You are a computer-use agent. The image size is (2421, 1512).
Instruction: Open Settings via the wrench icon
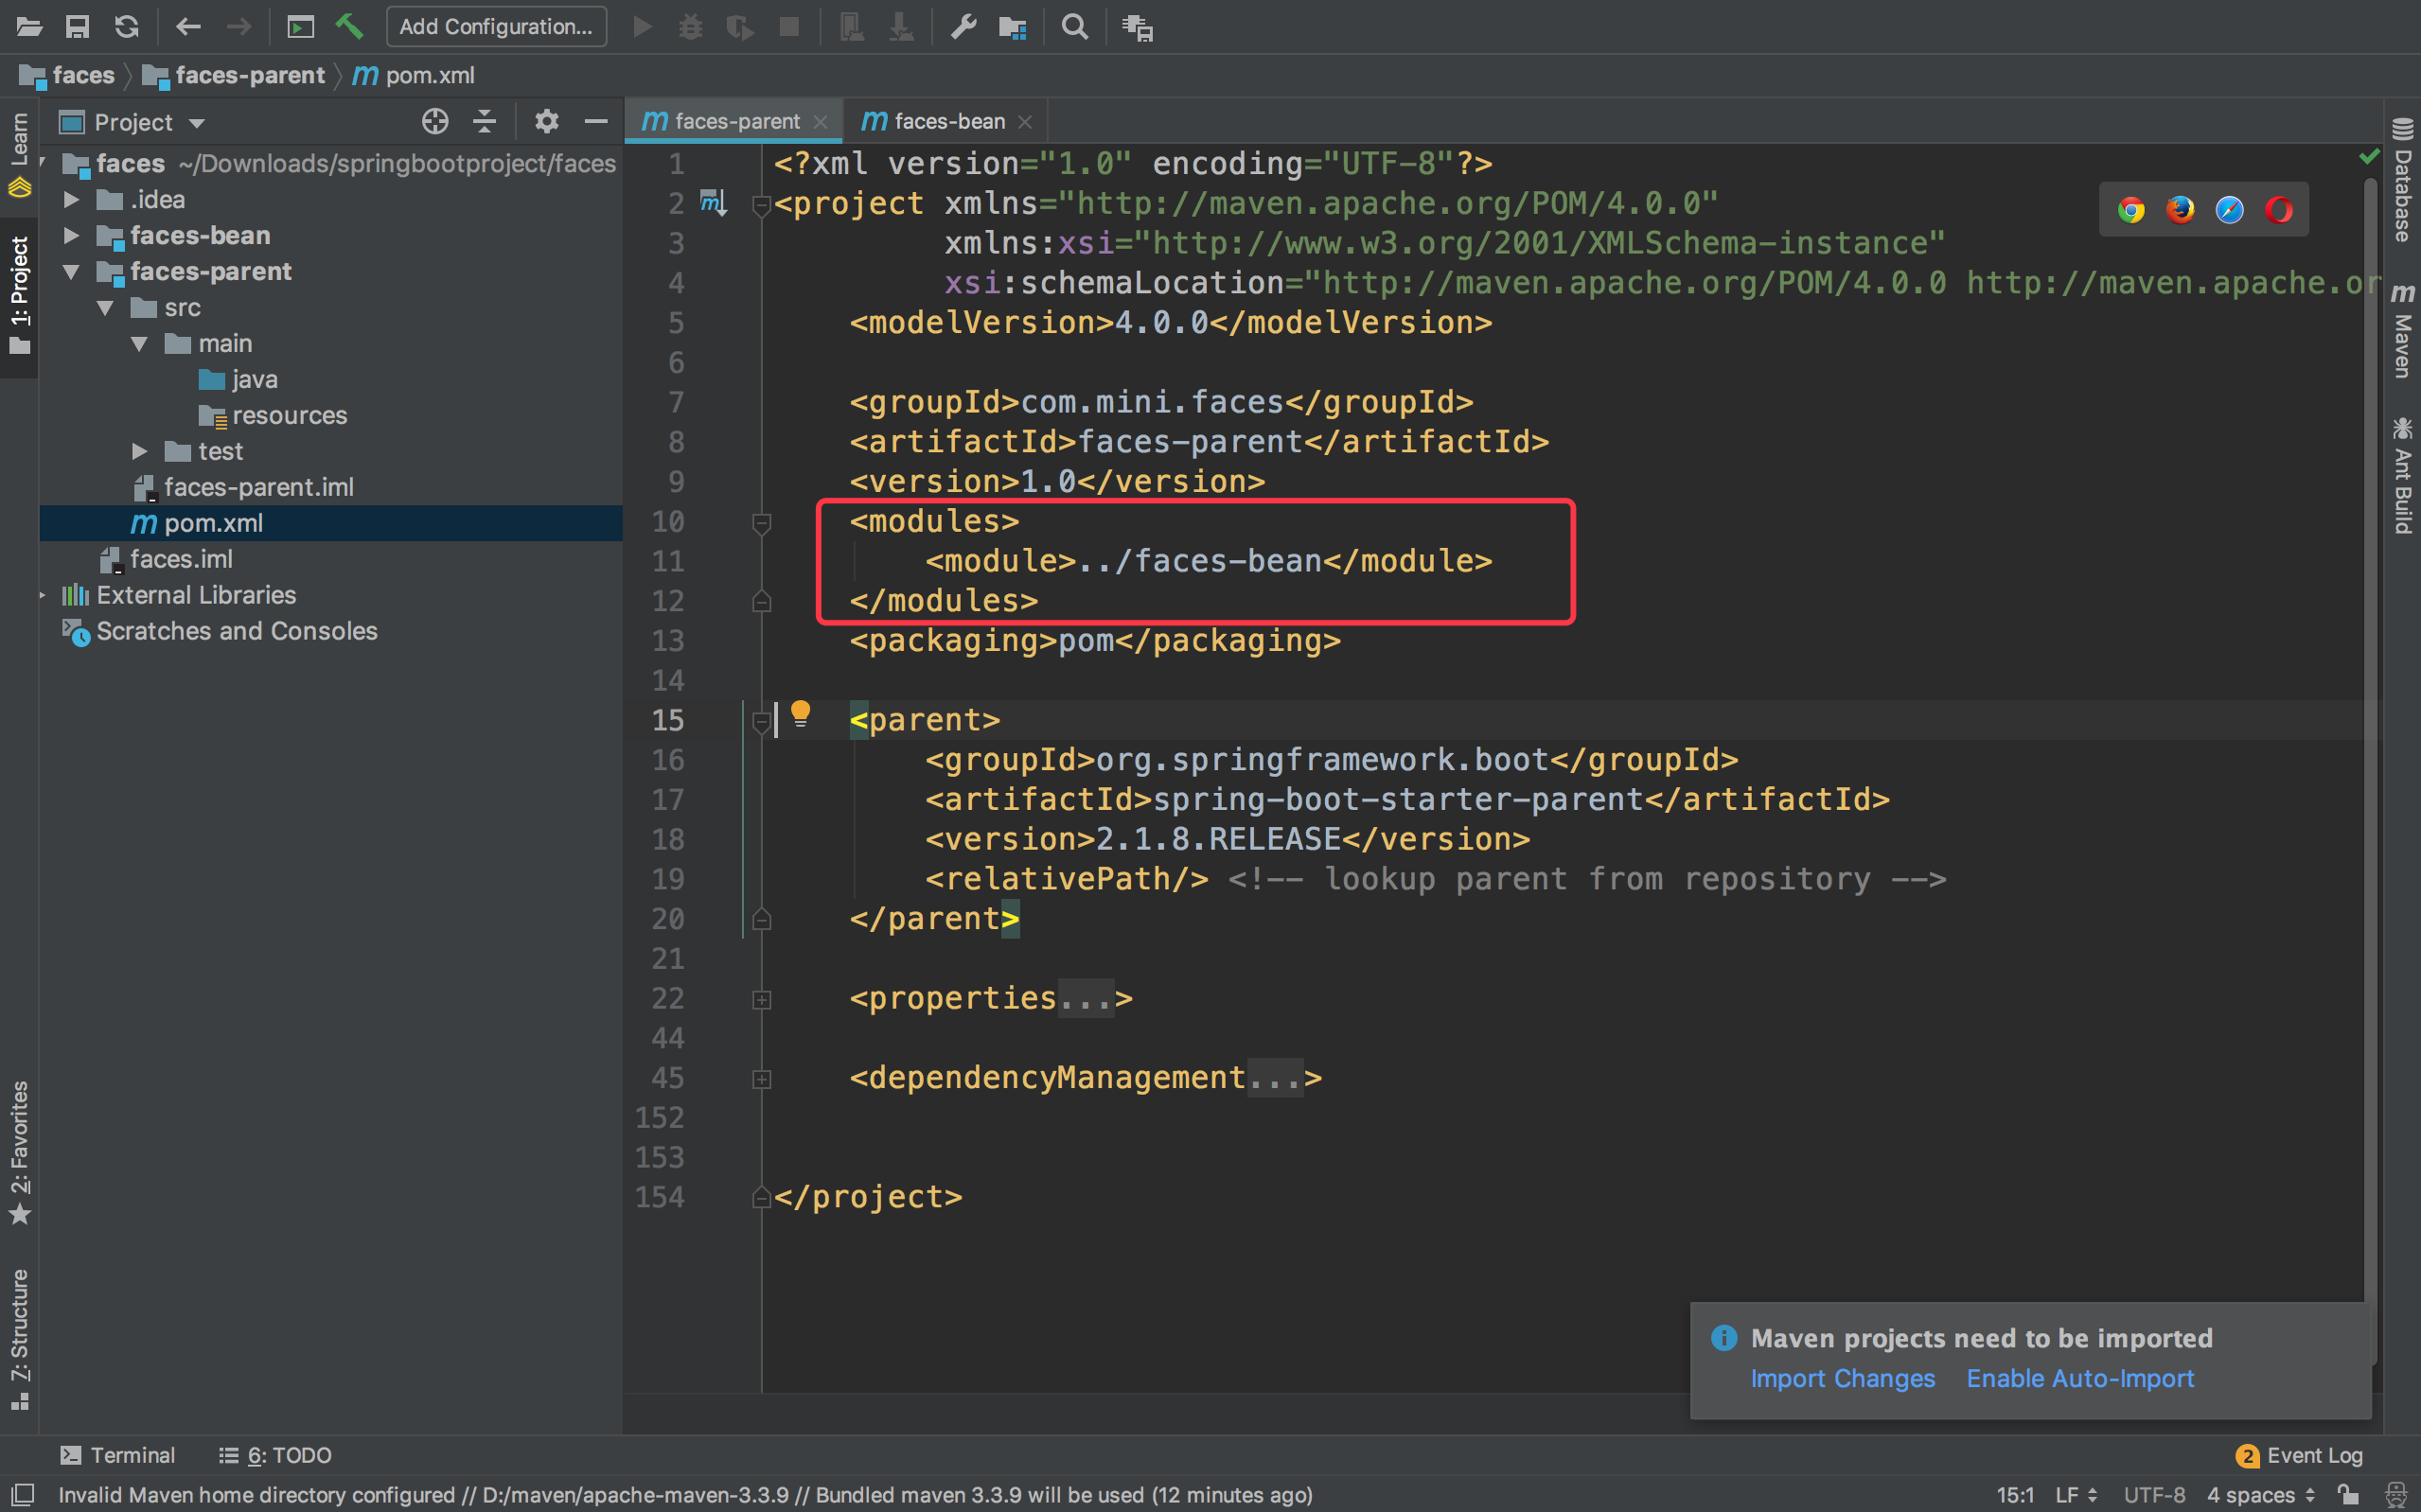click(962, 27)
